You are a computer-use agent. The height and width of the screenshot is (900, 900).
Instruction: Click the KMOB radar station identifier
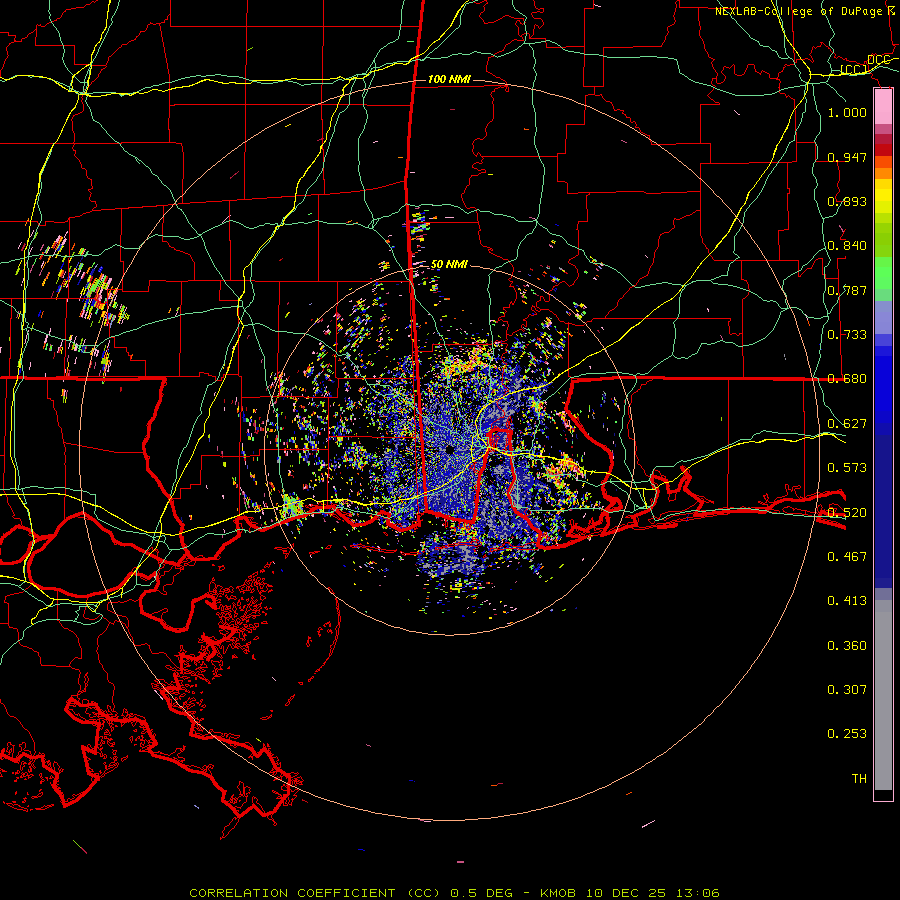557,893
